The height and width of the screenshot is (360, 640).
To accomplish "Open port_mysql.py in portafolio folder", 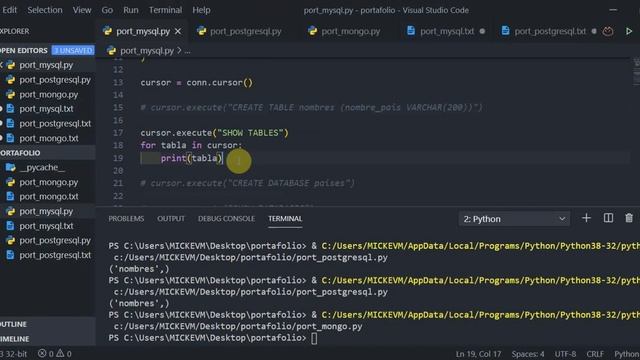I will 48,211.
